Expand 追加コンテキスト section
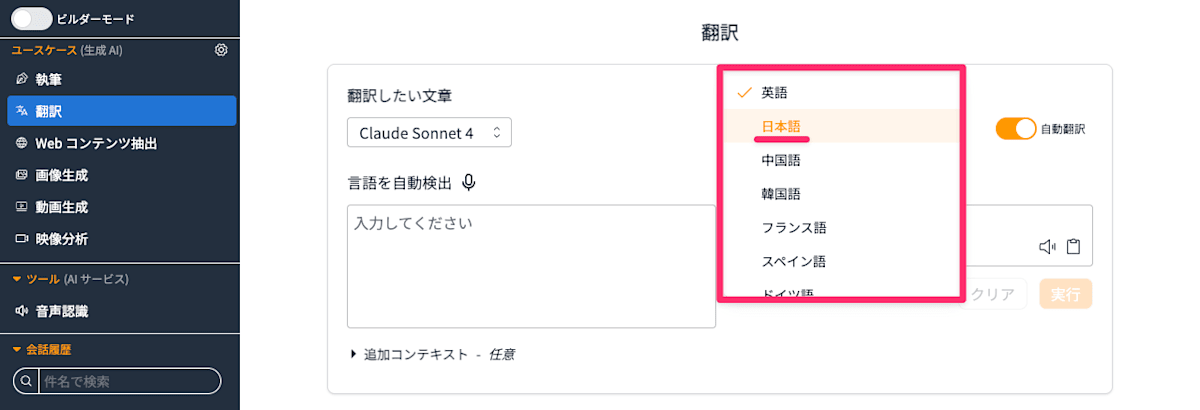This screenshot has width=1200, height=410. [432, 354]
